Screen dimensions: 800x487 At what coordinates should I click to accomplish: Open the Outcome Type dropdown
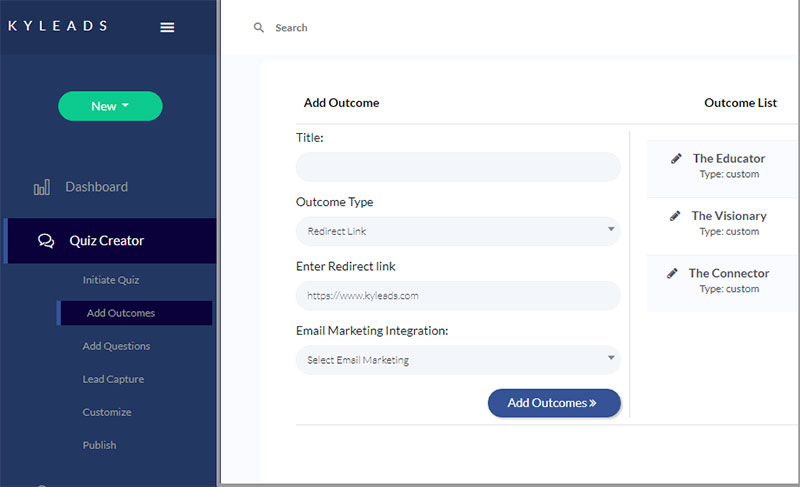pyautogui.click(x=458, y=231)
